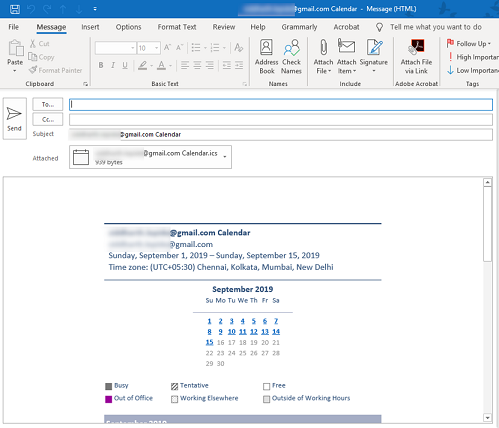Screen dimensions: 499x428
Task: Align text to the right
Action: tap(210, 65)
